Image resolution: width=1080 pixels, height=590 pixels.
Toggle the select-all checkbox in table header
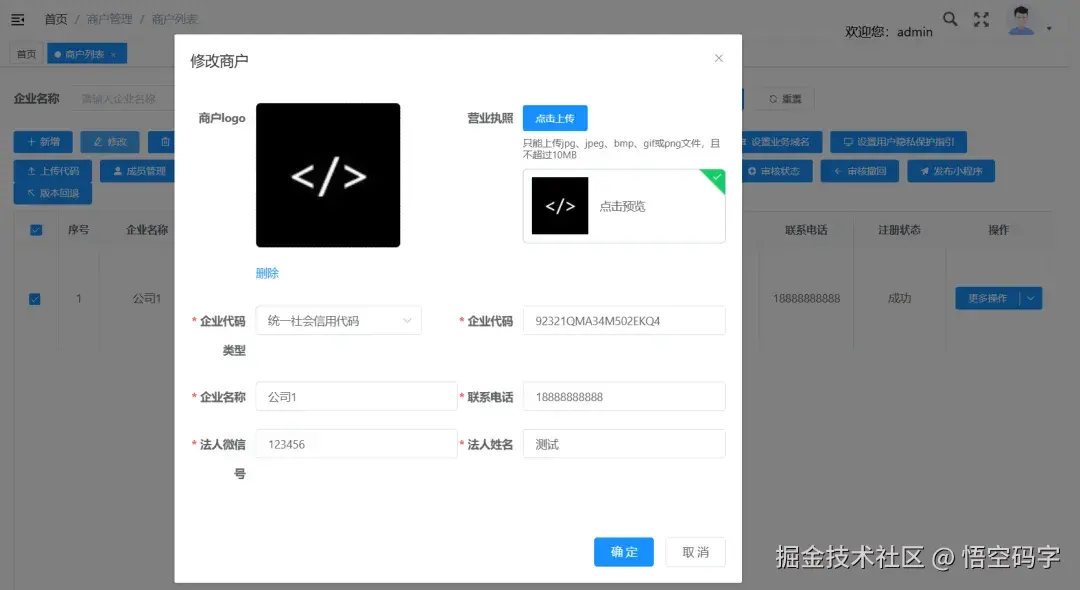pos(36,229)
